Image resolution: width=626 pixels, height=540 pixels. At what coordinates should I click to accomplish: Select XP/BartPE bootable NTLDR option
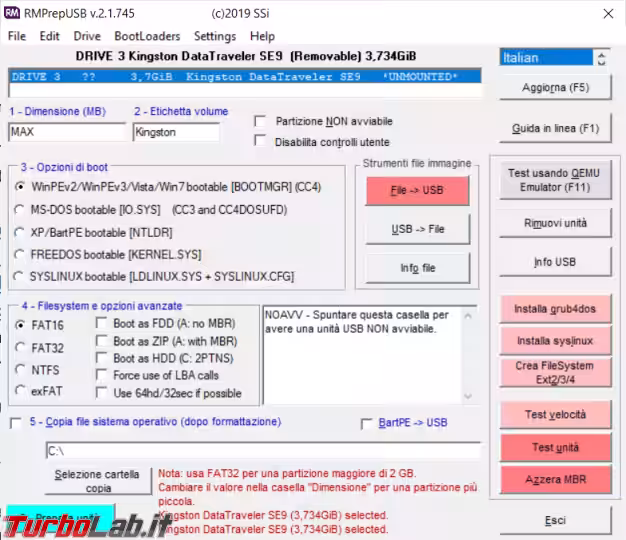pos(19,233)
